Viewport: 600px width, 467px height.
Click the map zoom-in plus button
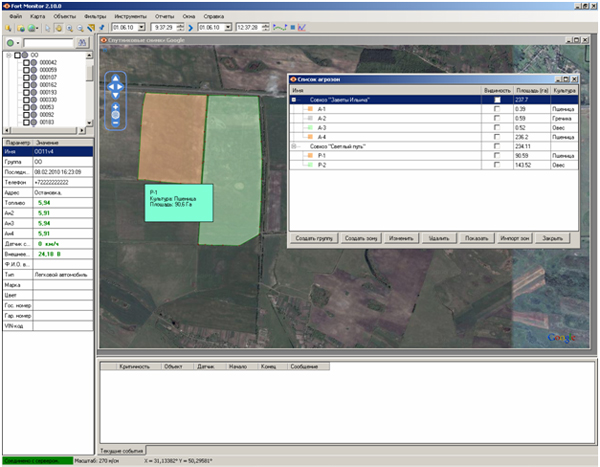tap(116, 106)
